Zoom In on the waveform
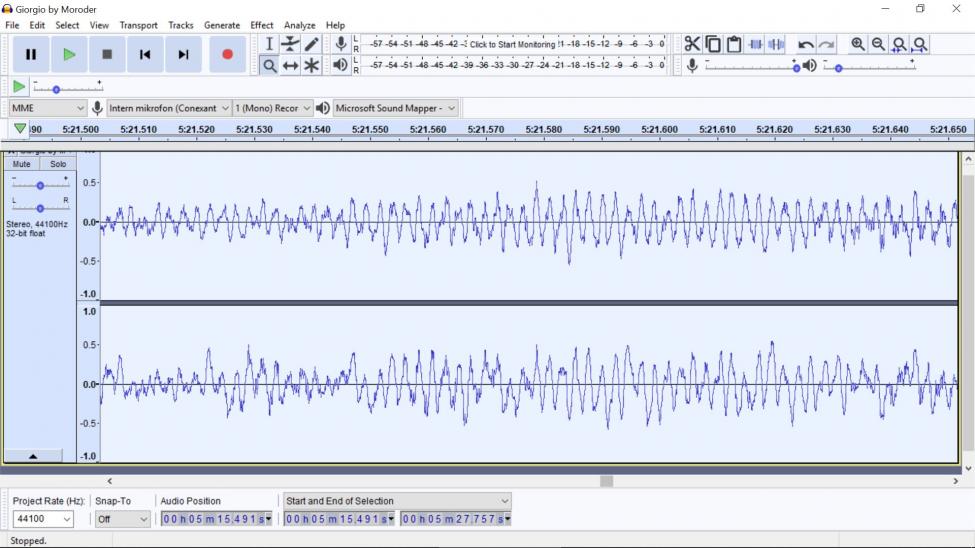 coord(857,44)
